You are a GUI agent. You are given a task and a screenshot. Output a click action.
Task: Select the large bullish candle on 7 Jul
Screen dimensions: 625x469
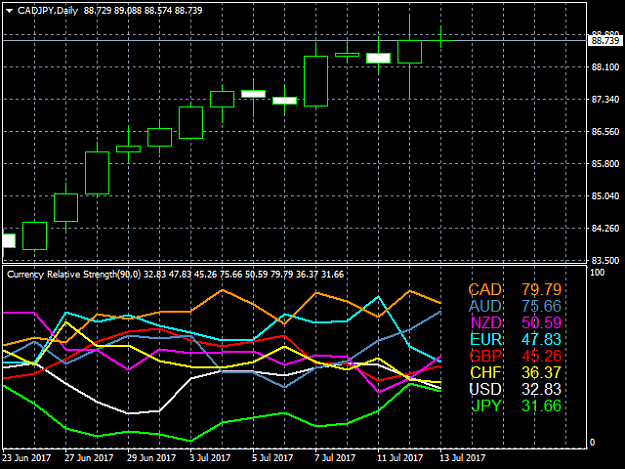coord(316,81)
